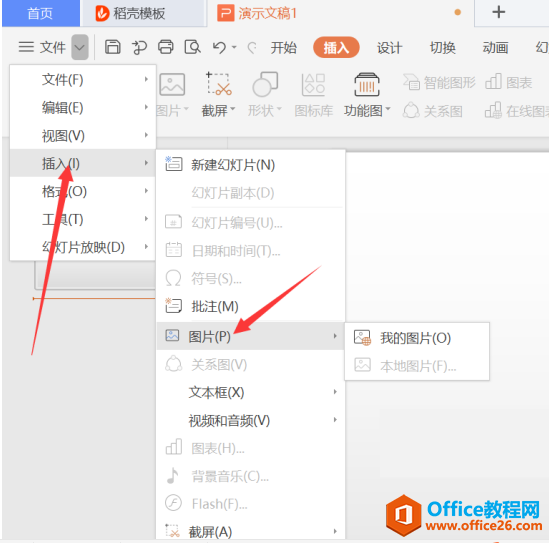Screen dimensions: 549x543
Task: Click the 在线图表 online chart icon
Action: [x=493, y=111]
